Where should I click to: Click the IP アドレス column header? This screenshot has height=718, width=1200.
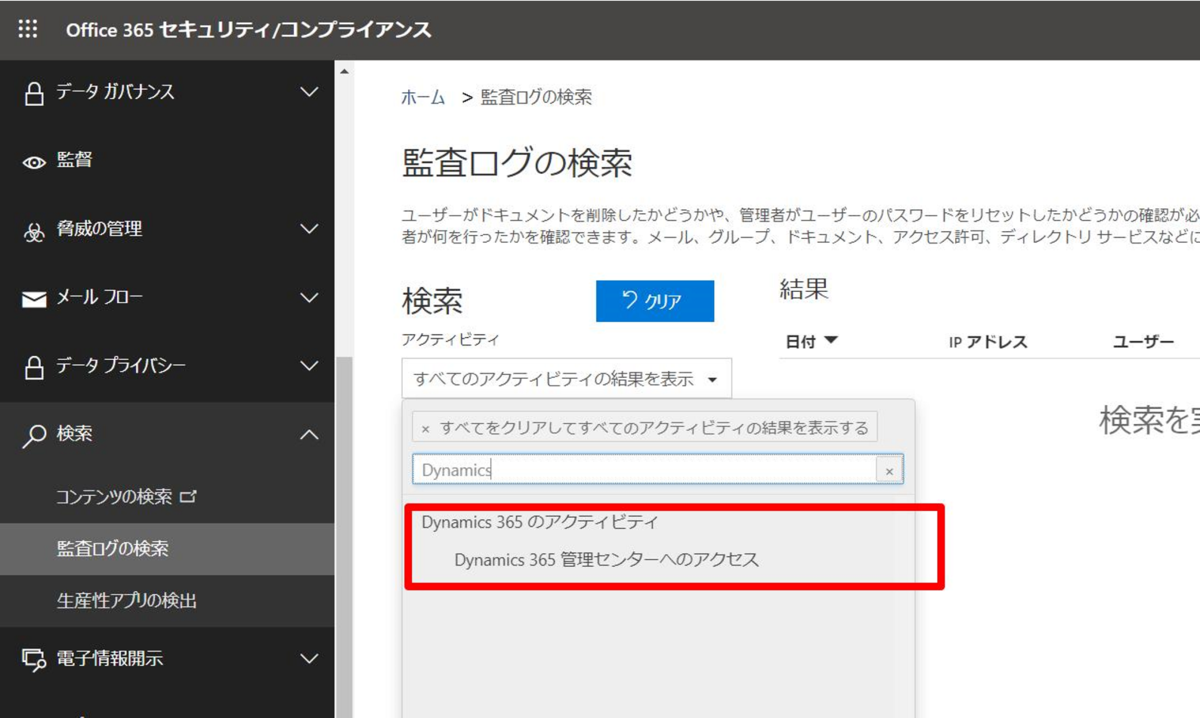988,342
